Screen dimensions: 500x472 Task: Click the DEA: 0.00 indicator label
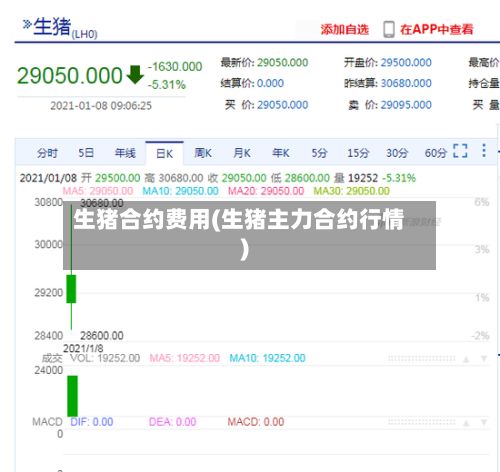click(172, 422)
